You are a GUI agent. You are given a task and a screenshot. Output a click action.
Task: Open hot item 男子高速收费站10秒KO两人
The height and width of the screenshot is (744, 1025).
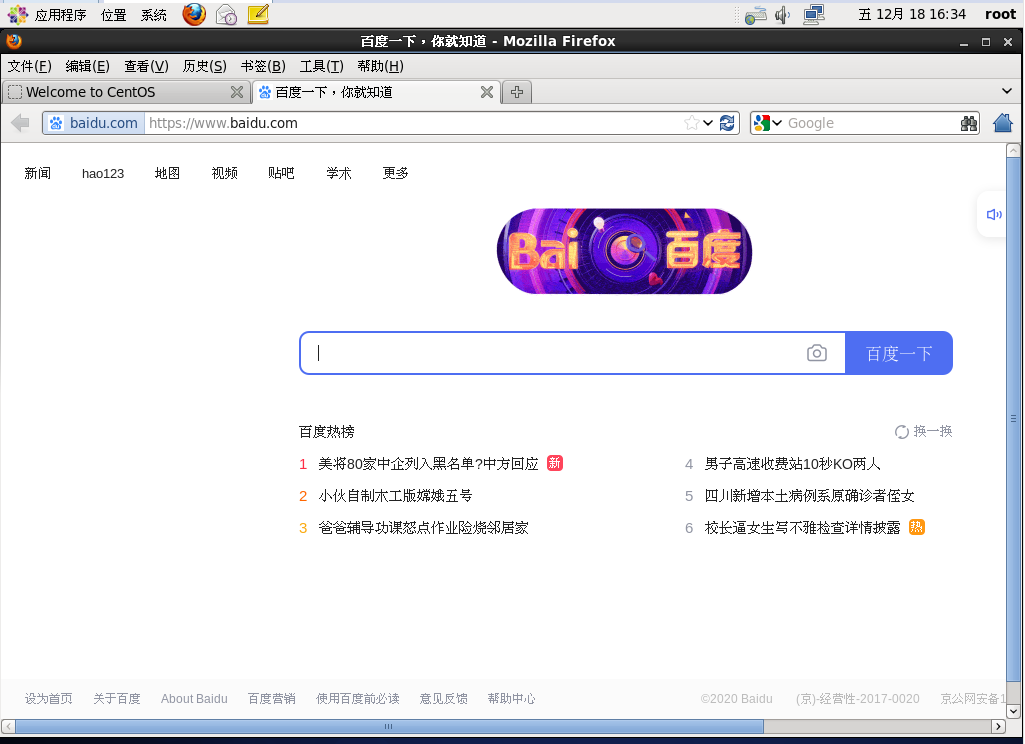pyautogui.click(x=792, y=464)
